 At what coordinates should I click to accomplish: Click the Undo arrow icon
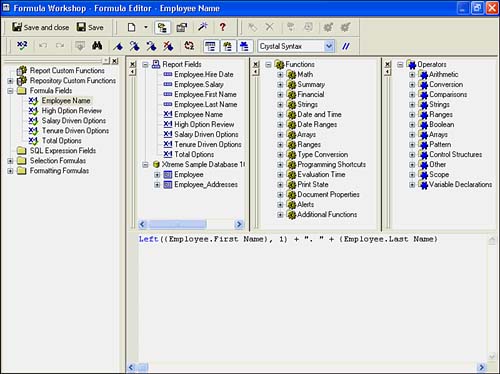pyautogui.click(x=43, y=45)
